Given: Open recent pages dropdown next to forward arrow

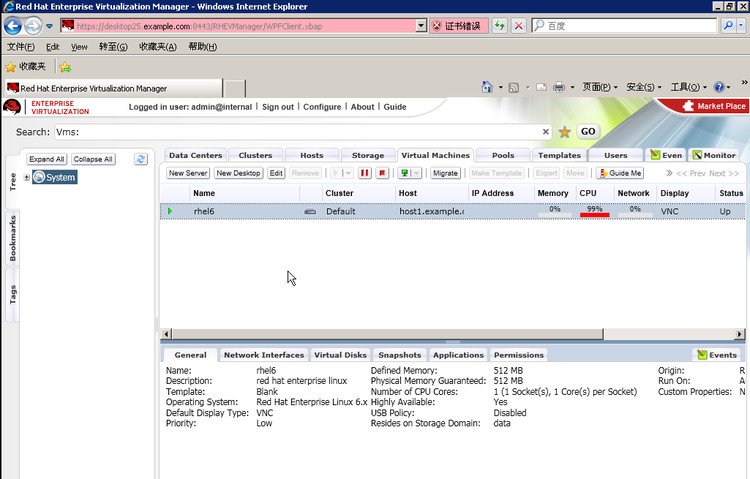Looking at the screenshot, I should point(49,26).
